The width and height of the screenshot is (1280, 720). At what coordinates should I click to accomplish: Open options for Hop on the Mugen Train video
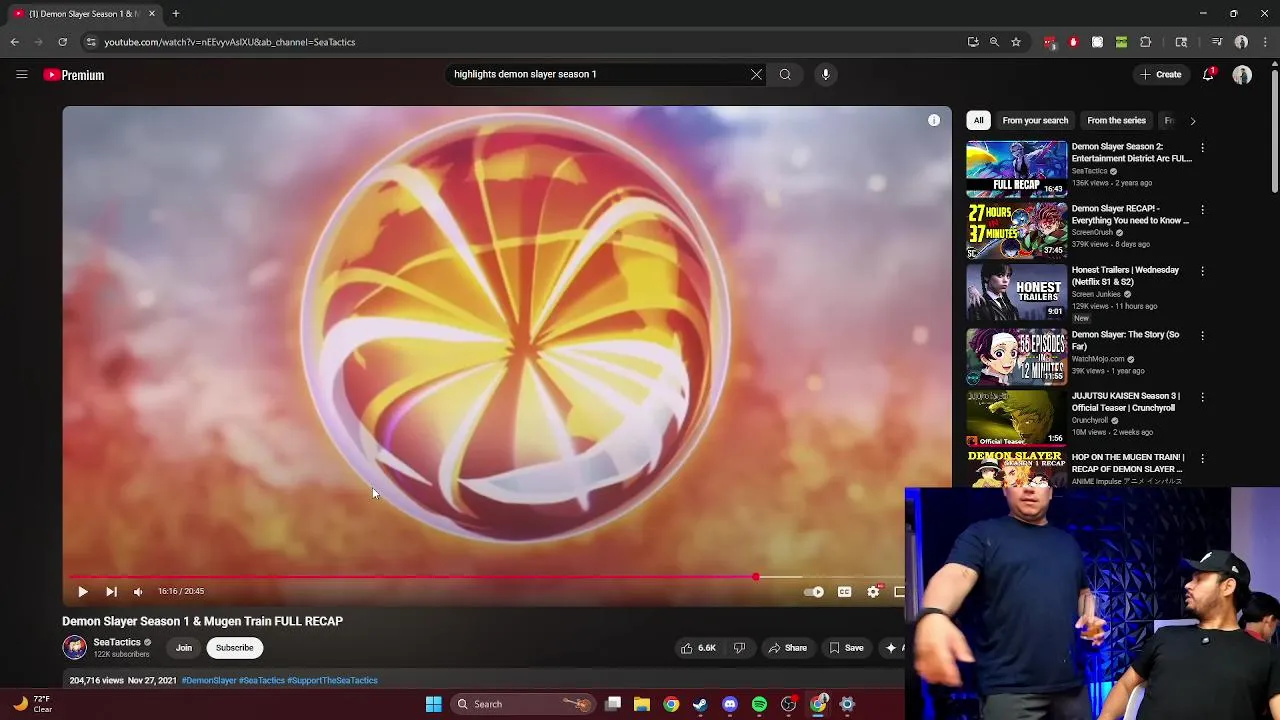(1202, 459)
